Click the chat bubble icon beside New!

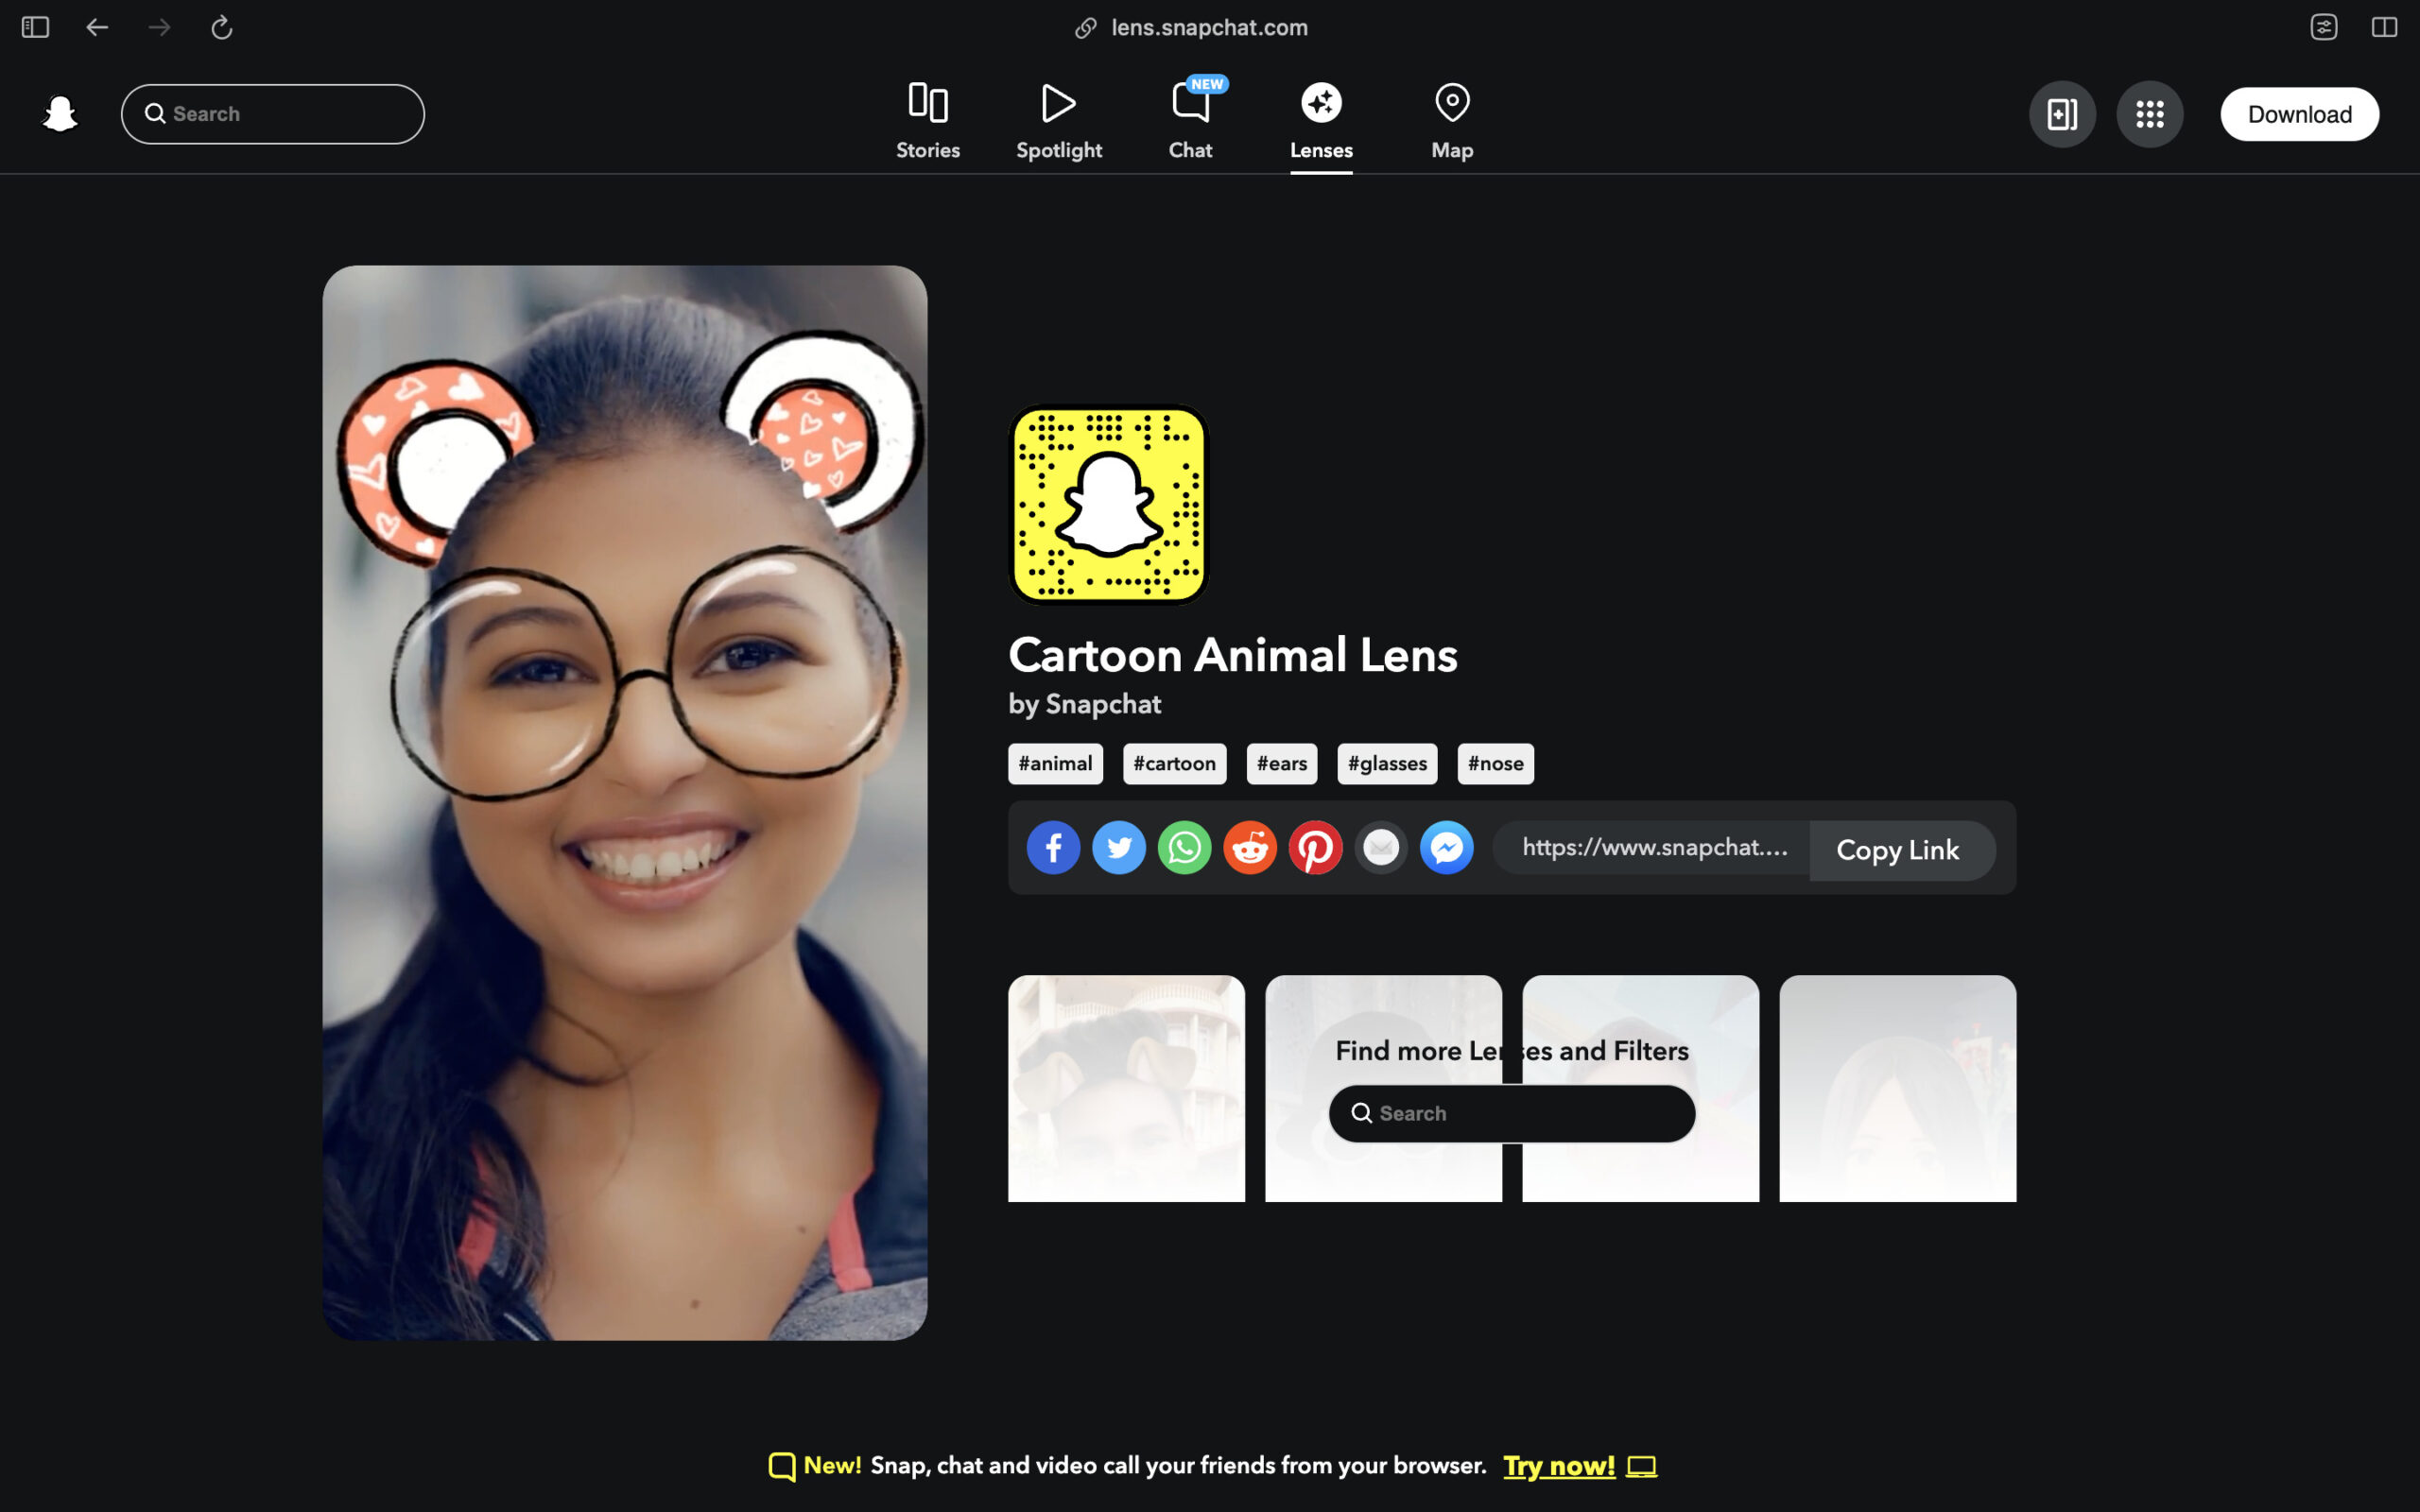(x=782, y=1467)
